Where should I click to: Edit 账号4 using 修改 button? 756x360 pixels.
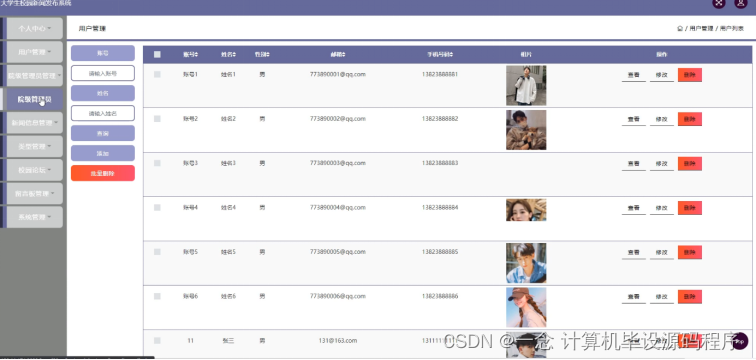click(662, 208)
